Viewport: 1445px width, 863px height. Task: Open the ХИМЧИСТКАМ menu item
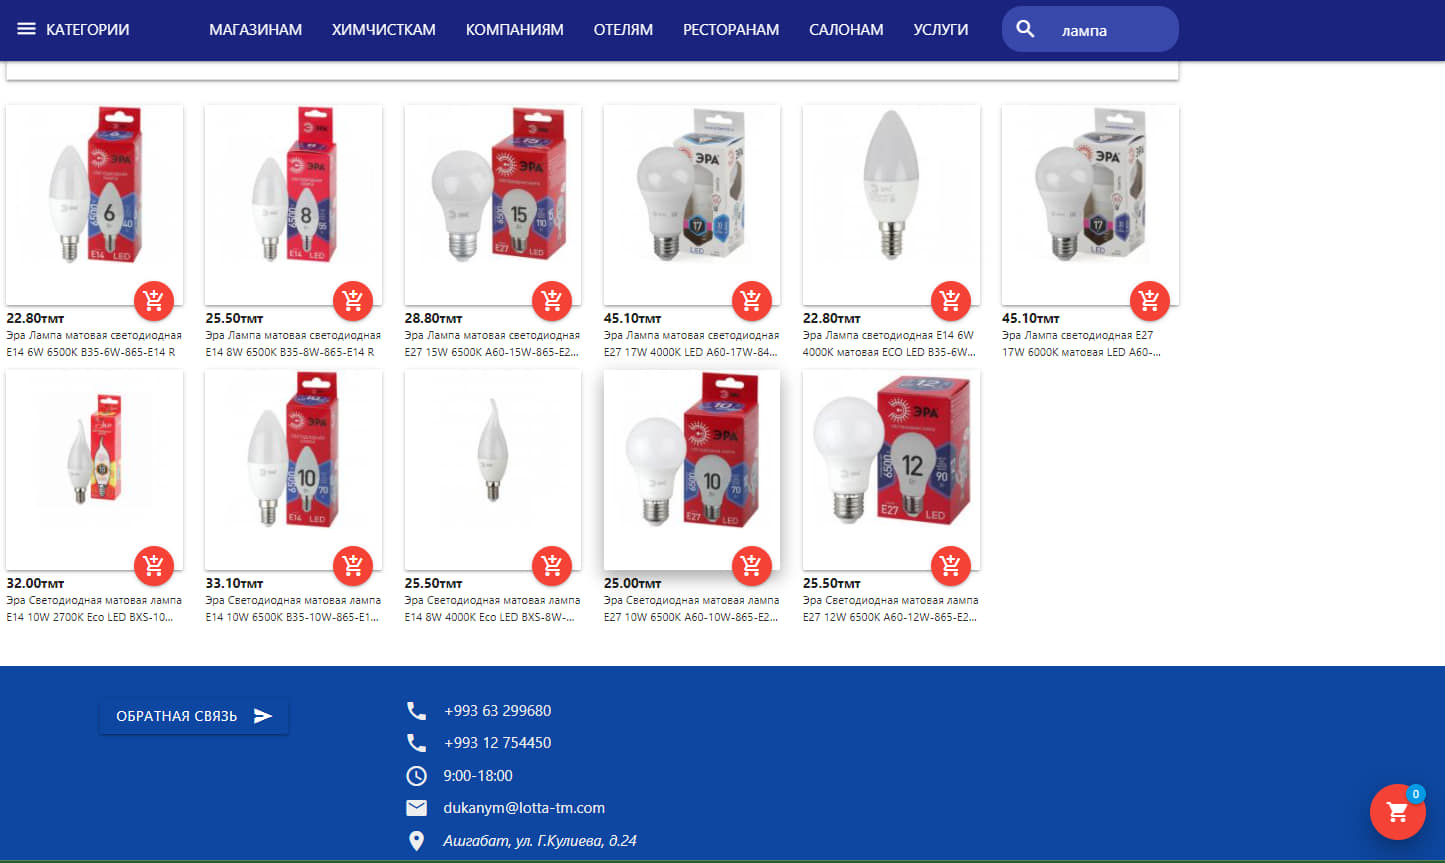click(x=384, y=30)
